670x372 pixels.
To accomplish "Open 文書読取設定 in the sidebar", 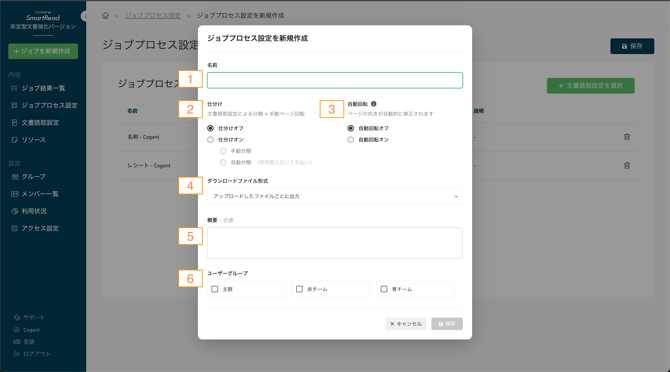I will [35, 123].
